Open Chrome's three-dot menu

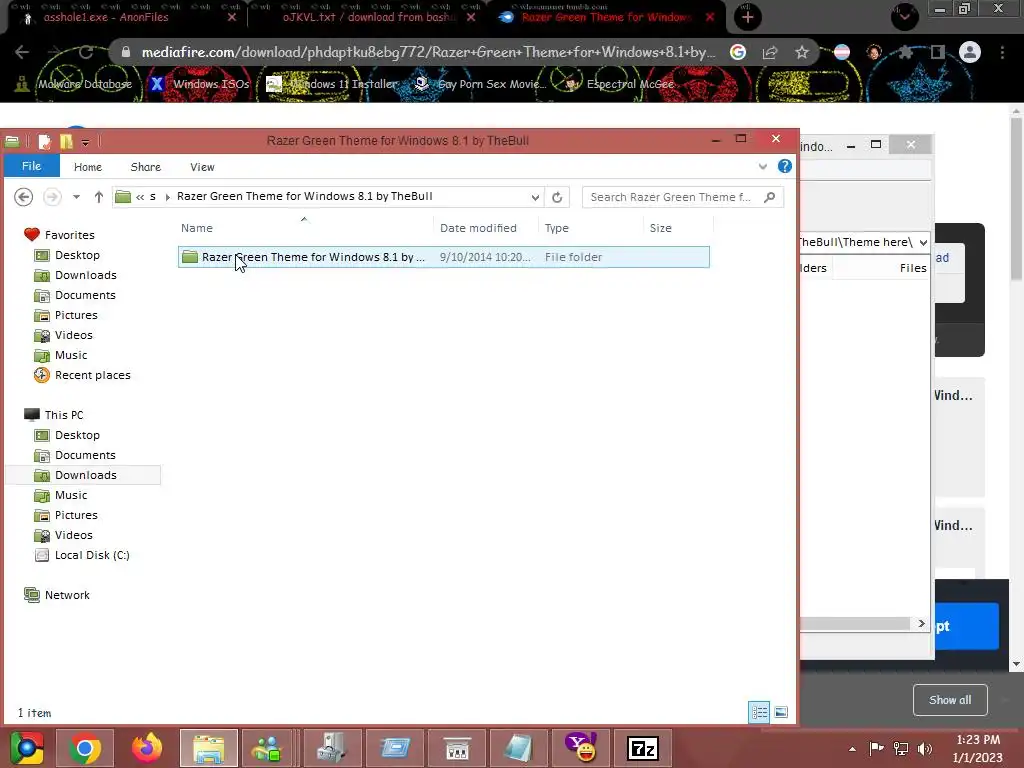1002,52
